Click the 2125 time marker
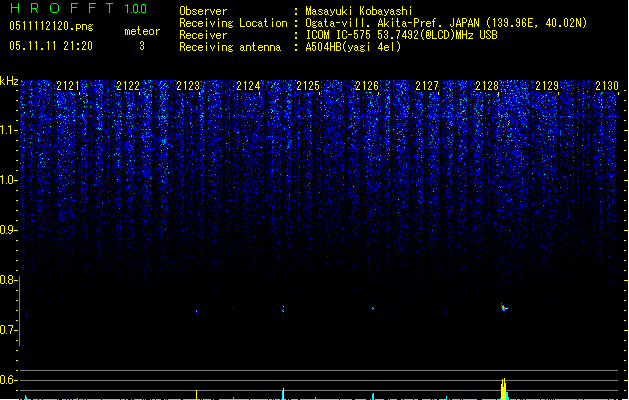Screen dimensions: 629x400 (308, 86)
